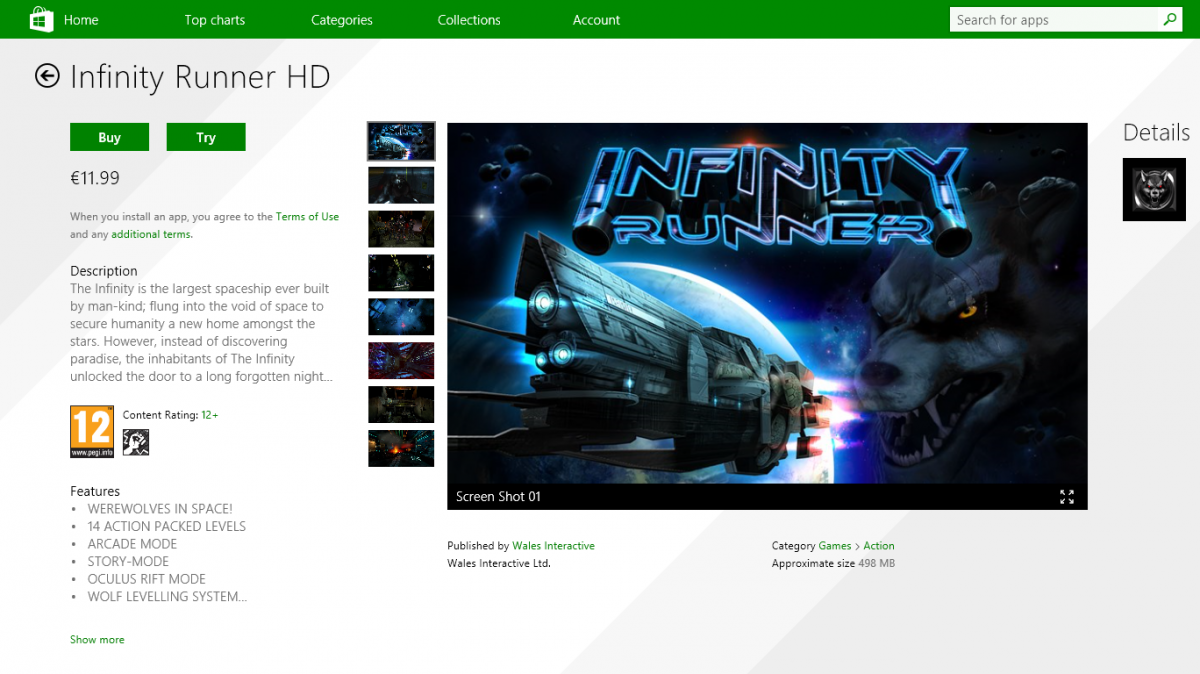Click the Details heading
This screenshot has width=1200, height=674.
1156,132
